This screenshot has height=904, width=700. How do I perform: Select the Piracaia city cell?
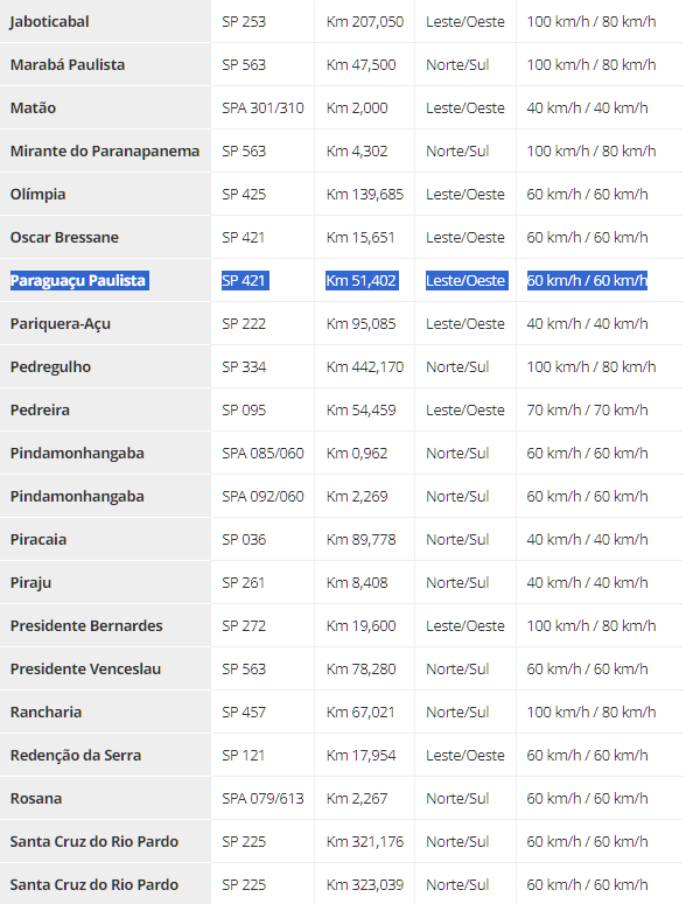(39, 539)
